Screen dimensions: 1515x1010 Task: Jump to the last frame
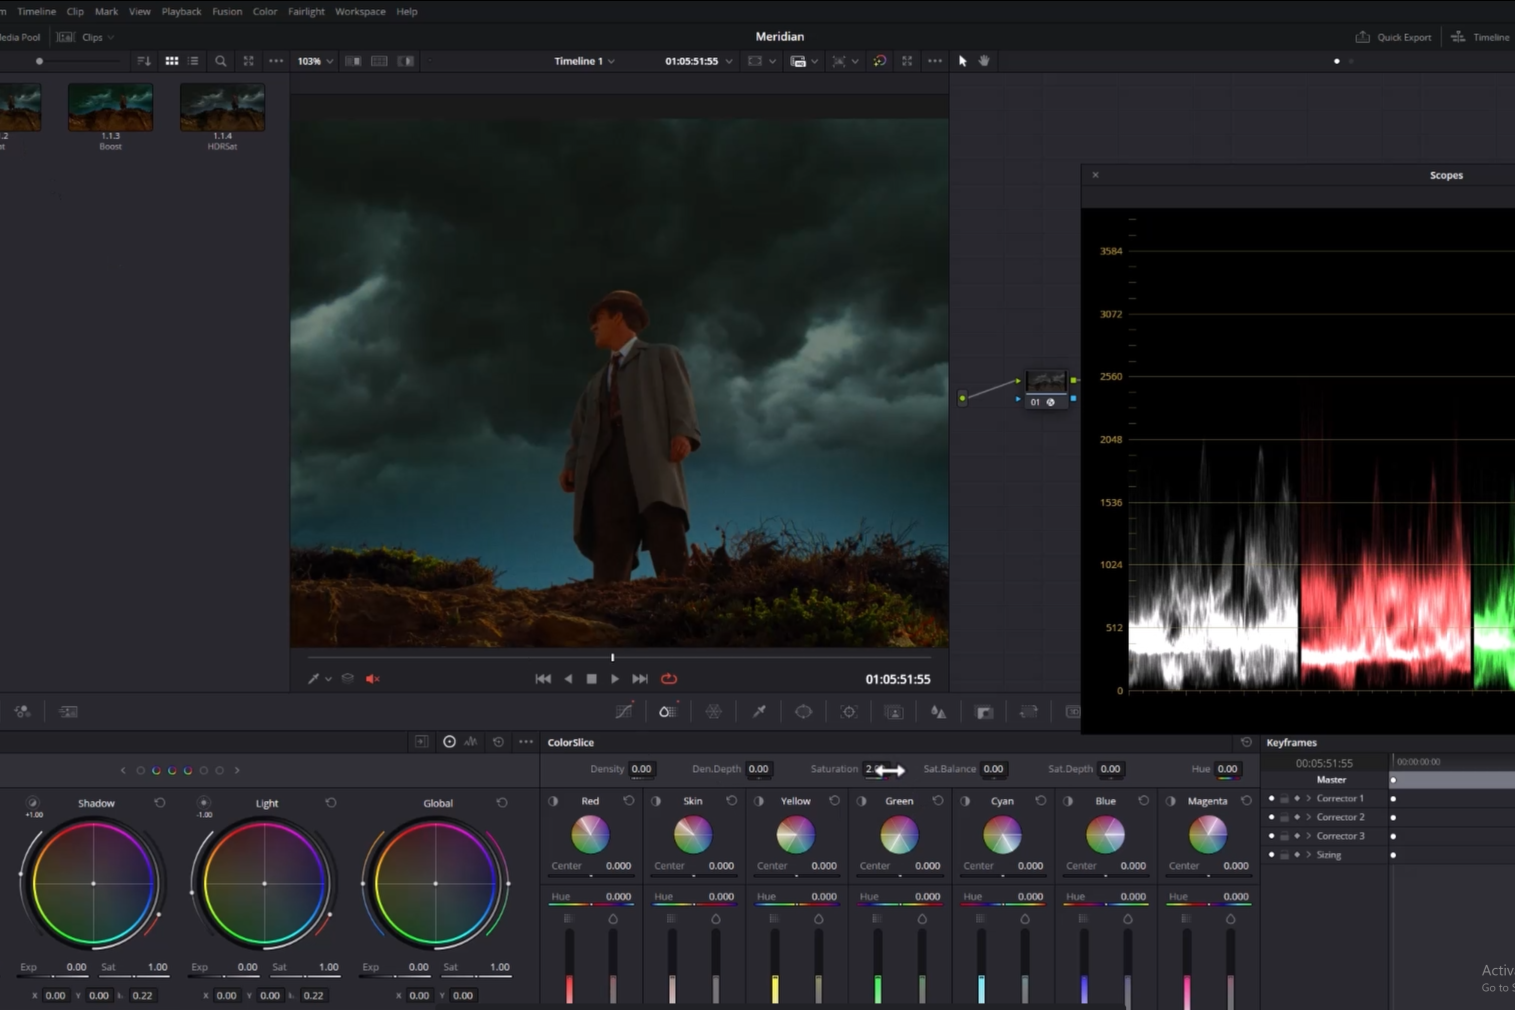point(640,679)
